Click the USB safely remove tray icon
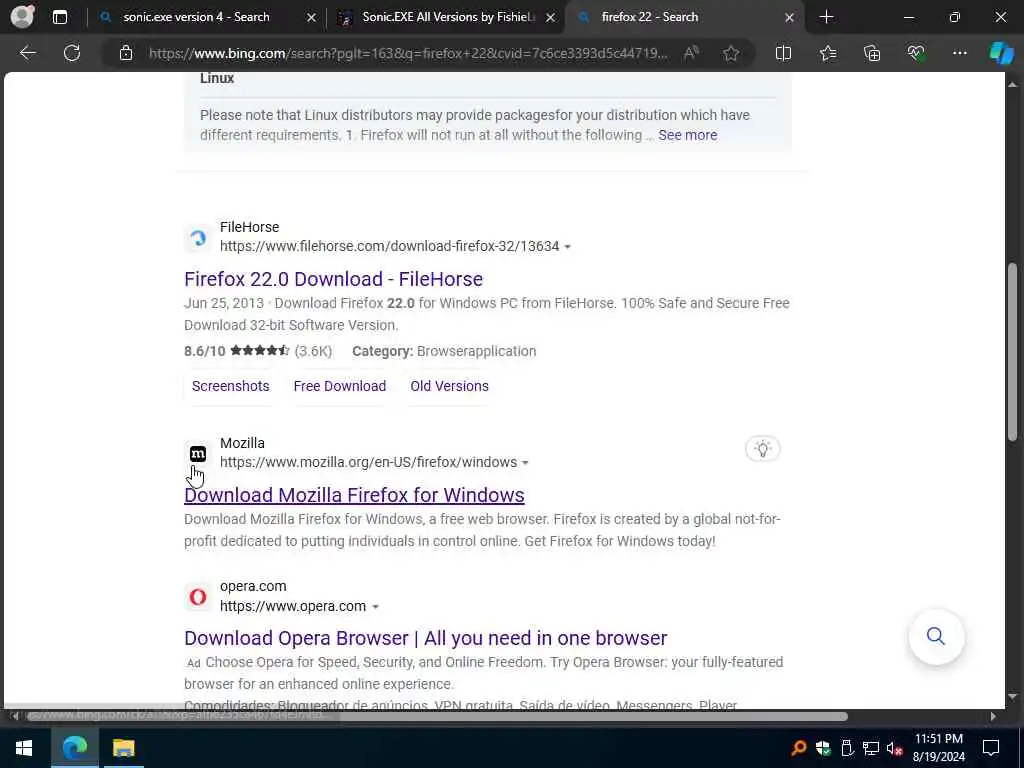1024x768 pixels. point(847,748)
